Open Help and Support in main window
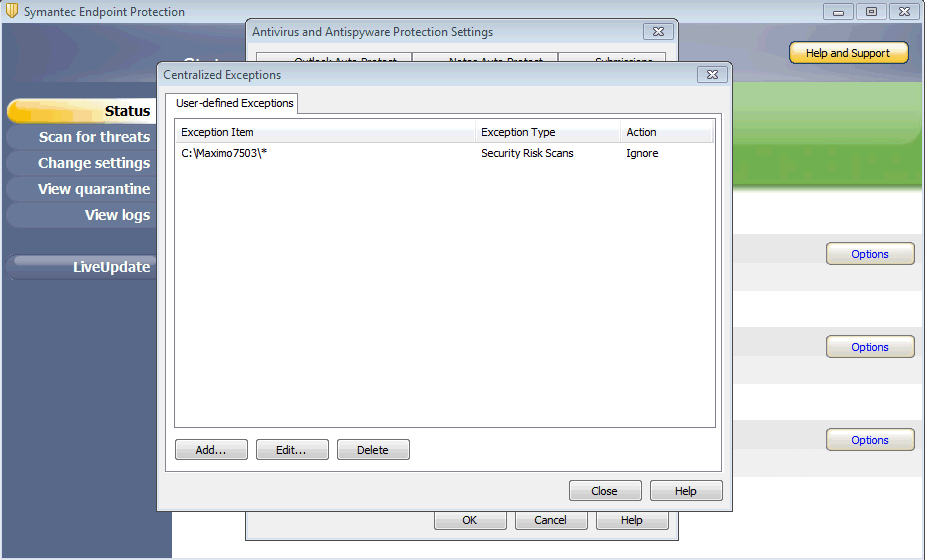This screenshot has width=928, height=560. (x=848, y=53)
